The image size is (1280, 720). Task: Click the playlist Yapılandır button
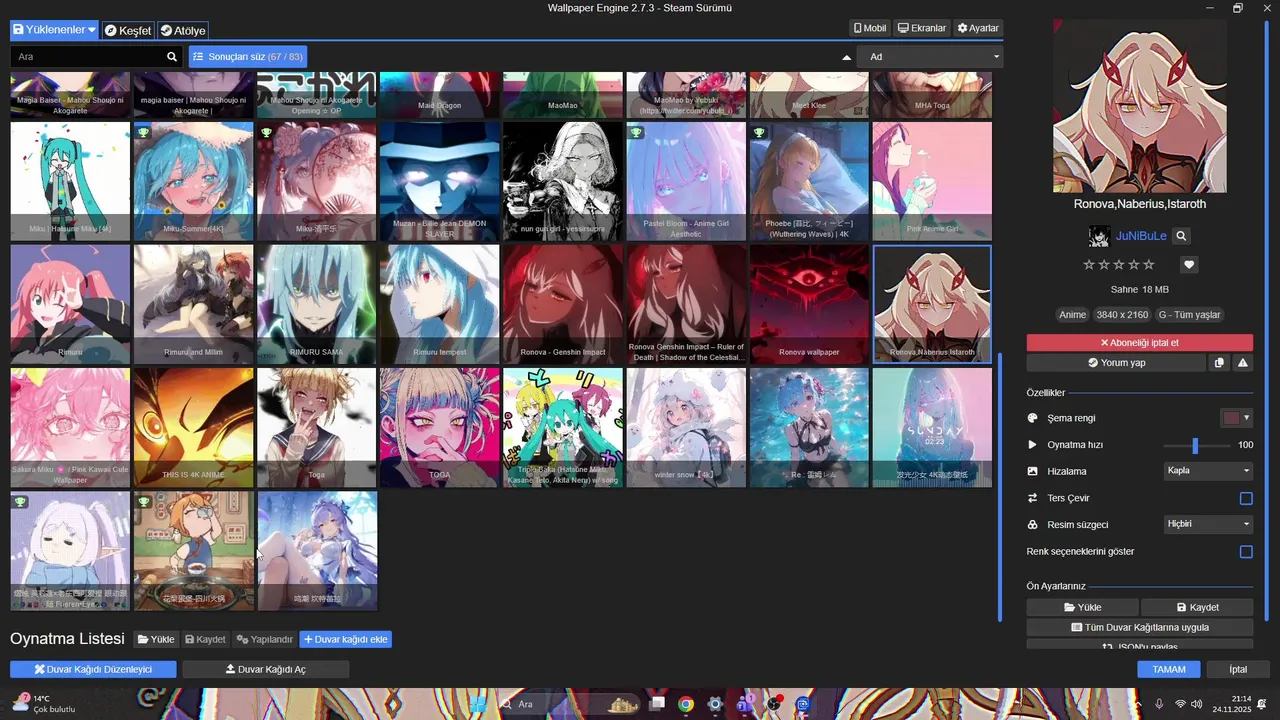click(x=264, y=639)
